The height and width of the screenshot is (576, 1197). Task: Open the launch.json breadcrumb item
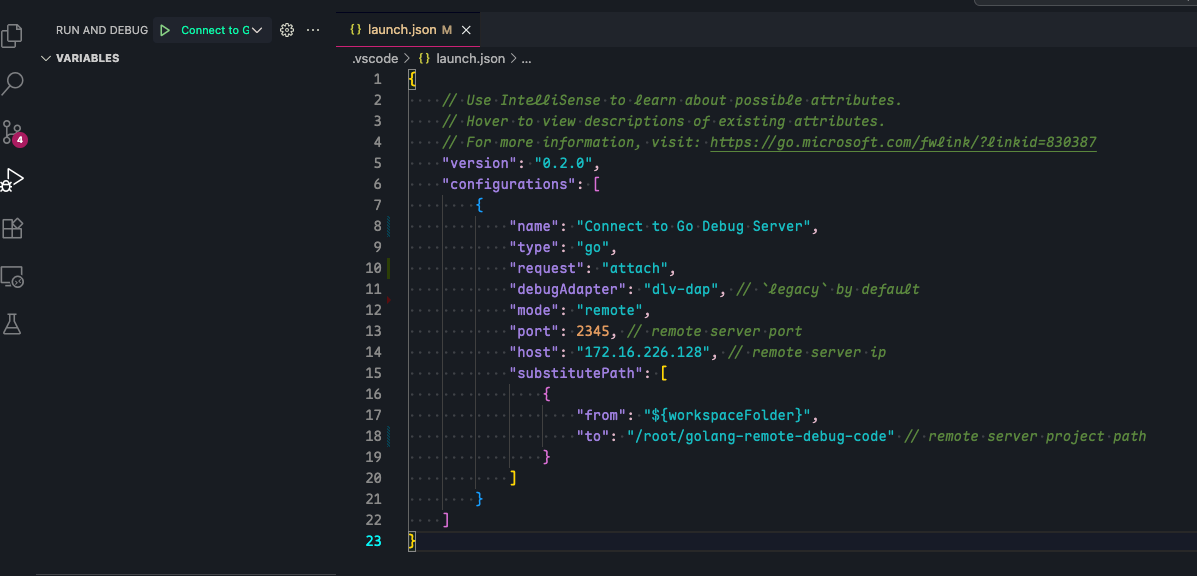[470, 59]
